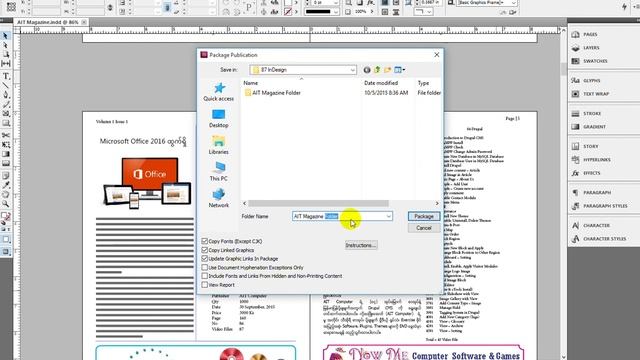Sort by the Name column header
The image size is (640, 360).
pyautogui.click(x=301, y=83)
